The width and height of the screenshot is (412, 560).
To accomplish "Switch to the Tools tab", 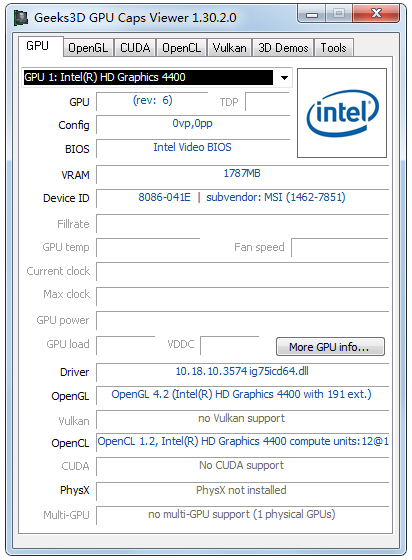I will [333, 48].
